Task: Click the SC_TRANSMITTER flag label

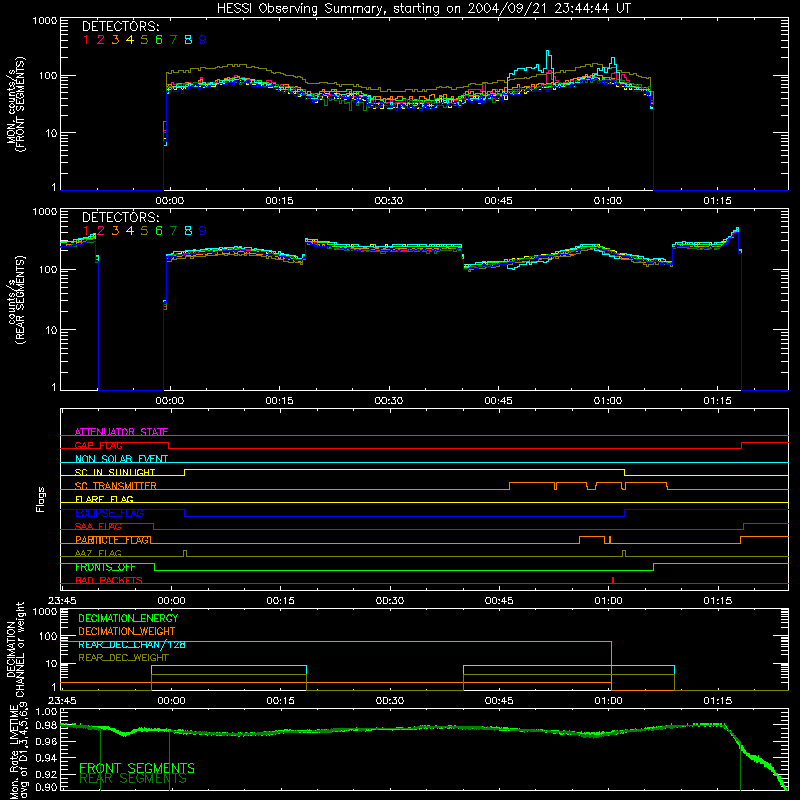Action: click(x=116, y=486)
